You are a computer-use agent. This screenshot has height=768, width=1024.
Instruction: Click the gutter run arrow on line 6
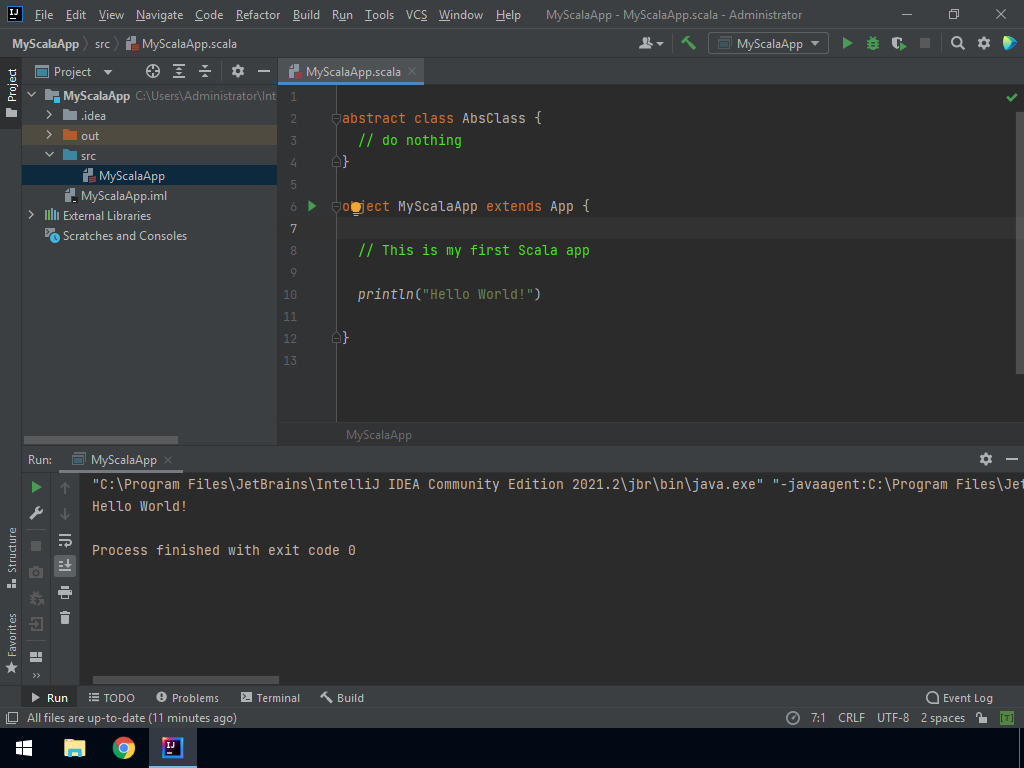coord(312,206)
